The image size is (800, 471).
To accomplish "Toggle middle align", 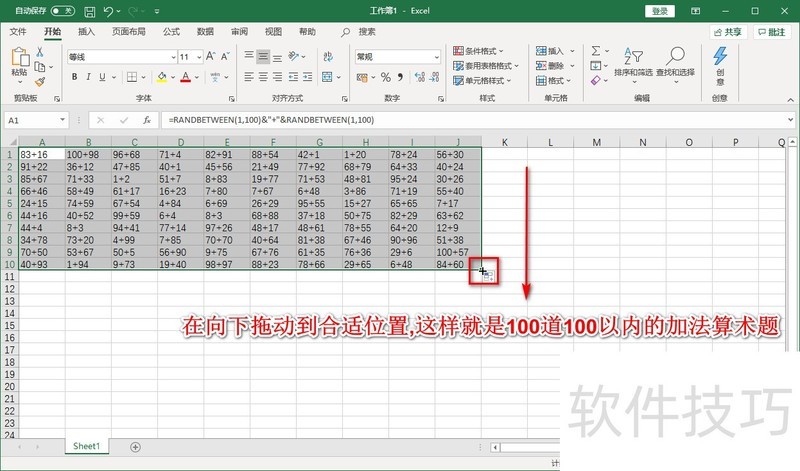I will pos(263,56).
